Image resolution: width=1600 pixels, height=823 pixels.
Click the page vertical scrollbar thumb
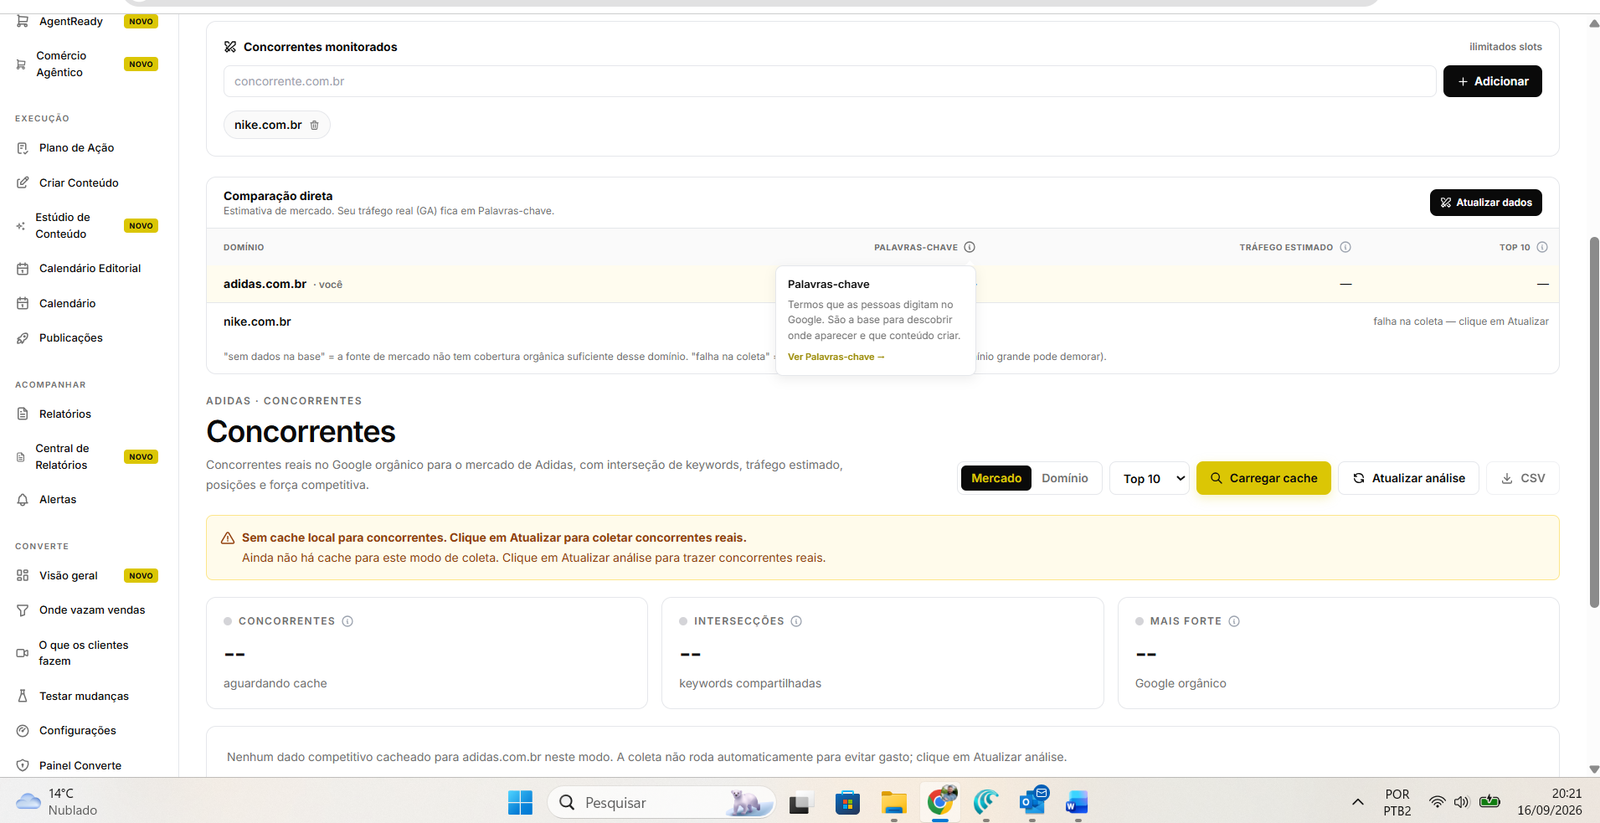(1594, 422)
